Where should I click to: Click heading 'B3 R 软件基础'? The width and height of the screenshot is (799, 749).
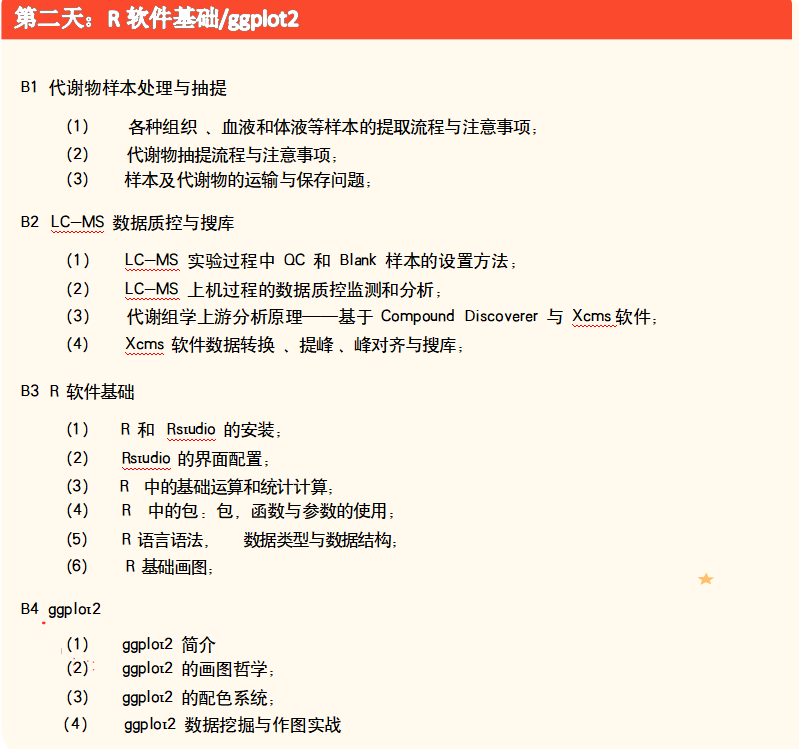click(77, 392)
